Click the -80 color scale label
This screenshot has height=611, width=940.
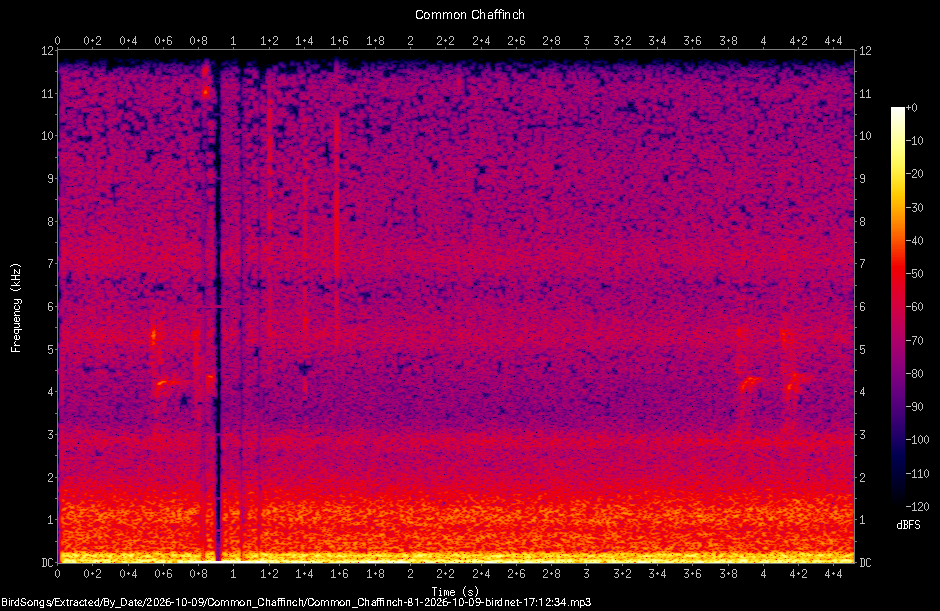point(914,374)
